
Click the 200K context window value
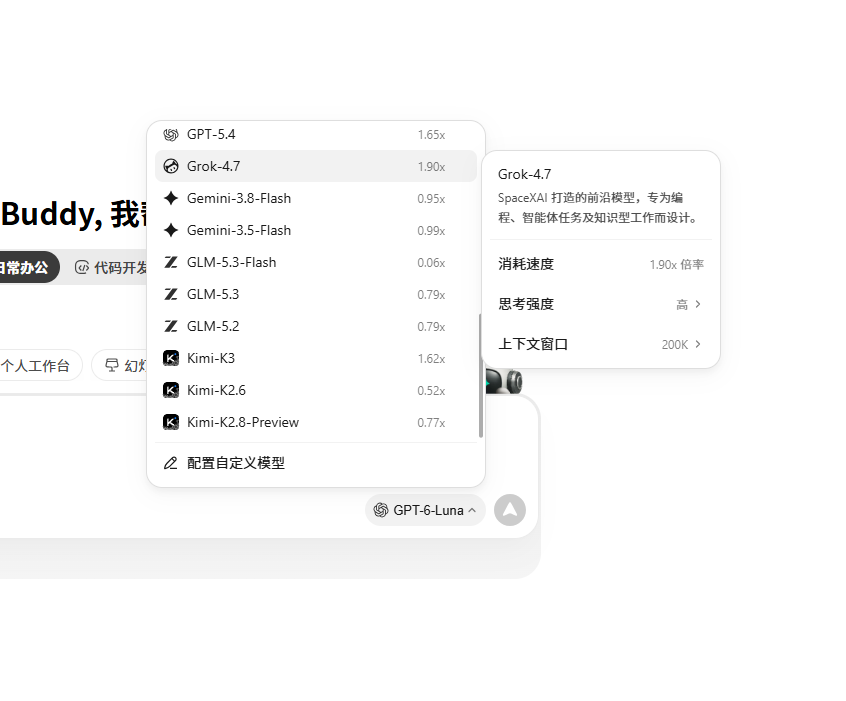point(674,344)
